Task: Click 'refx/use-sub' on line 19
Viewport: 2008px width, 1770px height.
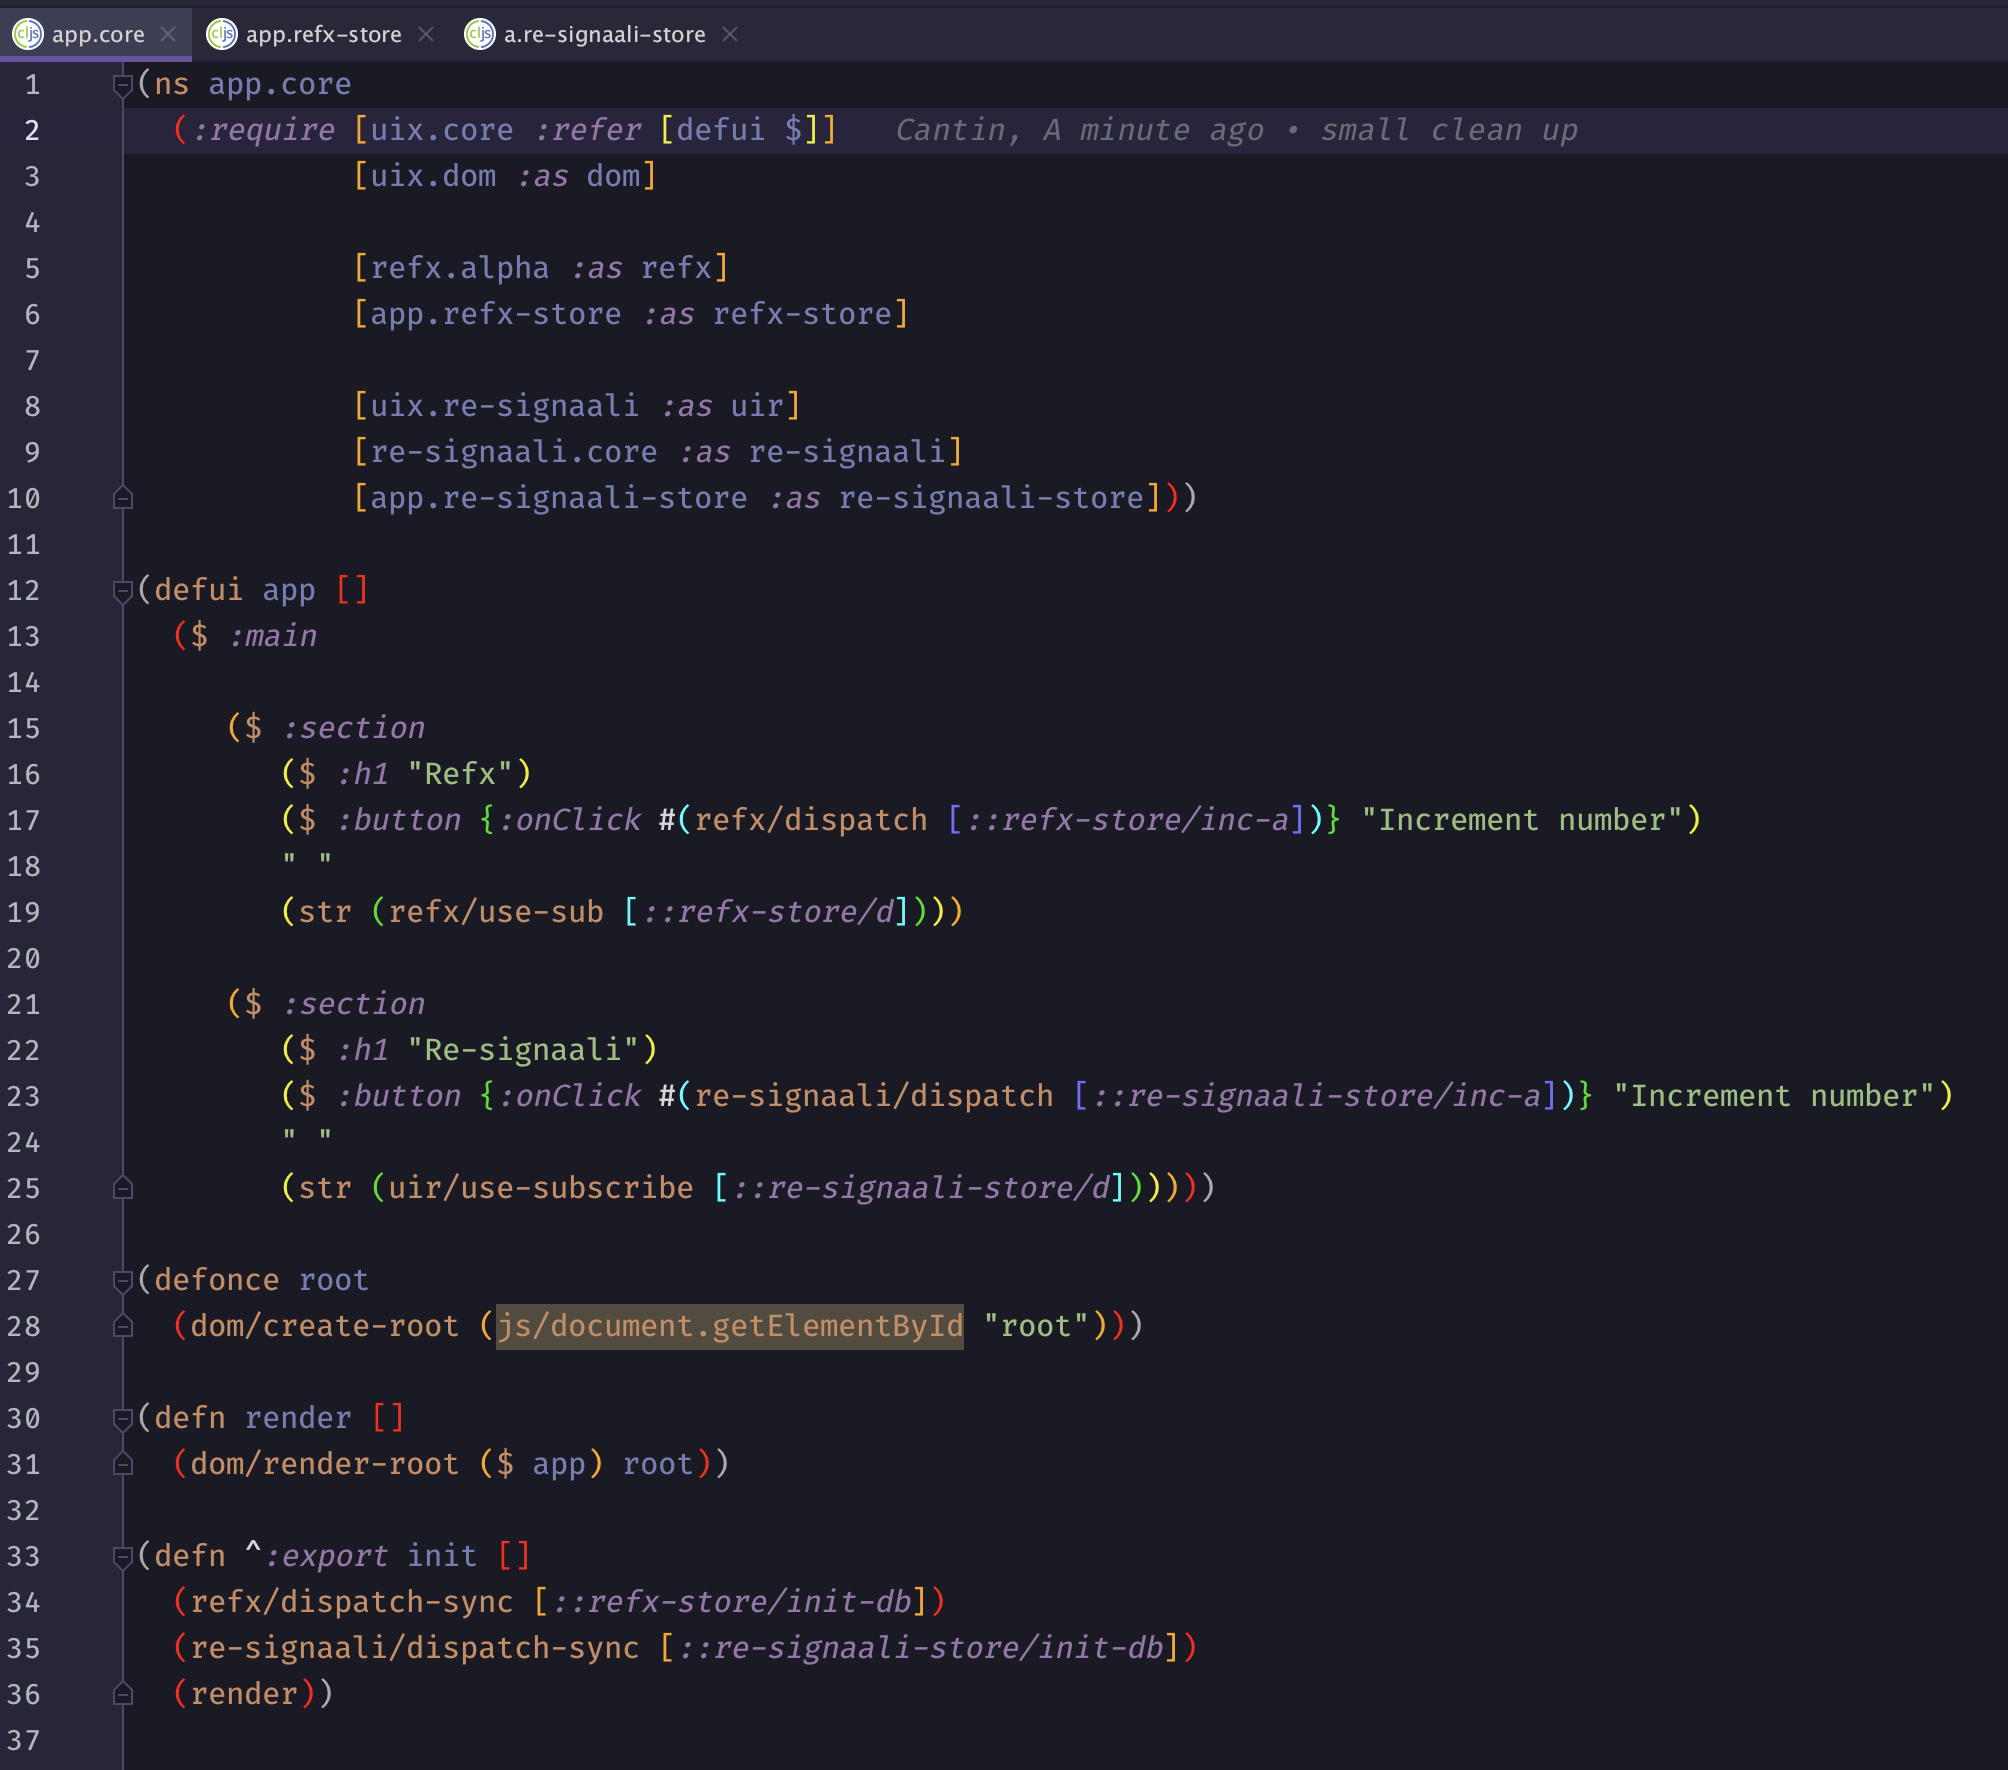Action: [x=496, y=912]
